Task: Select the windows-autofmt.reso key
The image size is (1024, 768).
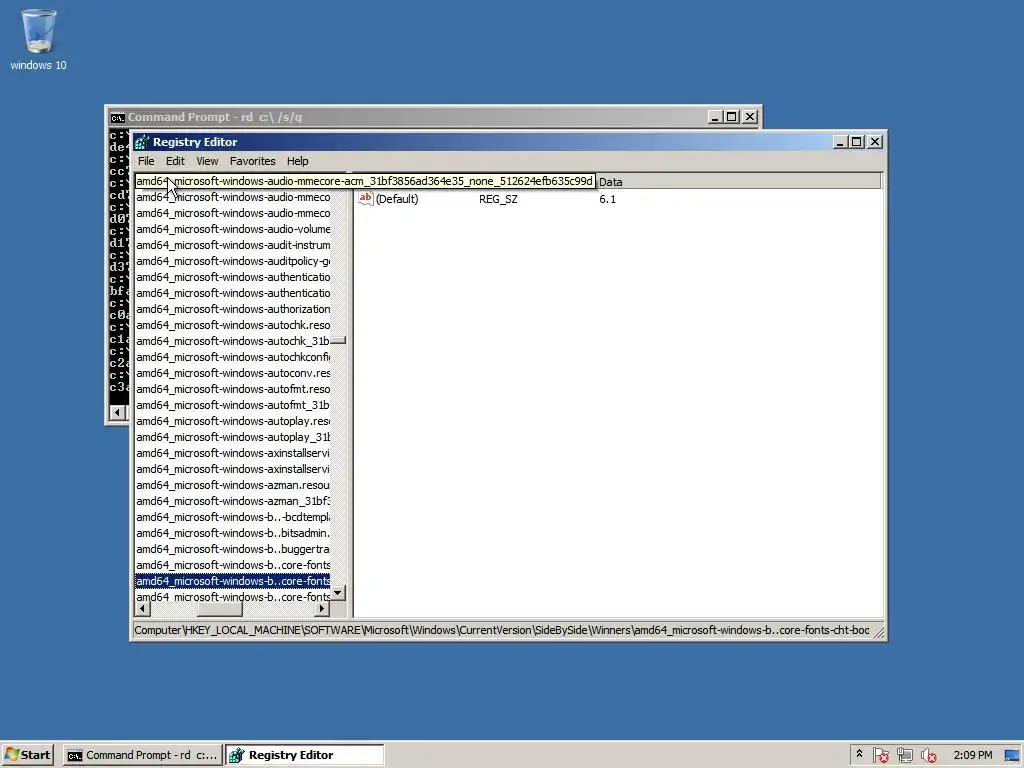Action: click(232, 389)
